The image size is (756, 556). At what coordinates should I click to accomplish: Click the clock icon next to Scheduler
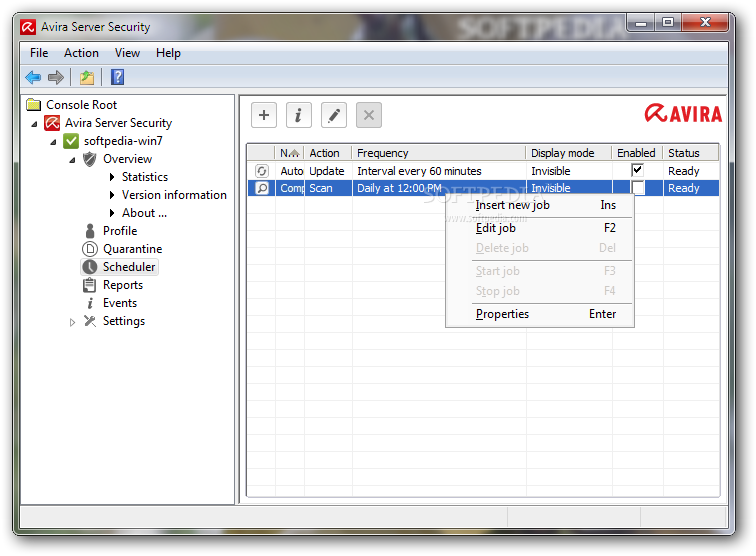[90, 267]
